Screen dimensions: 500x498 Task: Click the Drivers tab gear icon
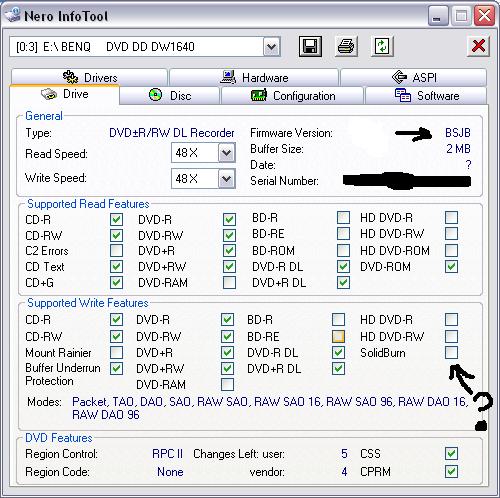(70, 77)
